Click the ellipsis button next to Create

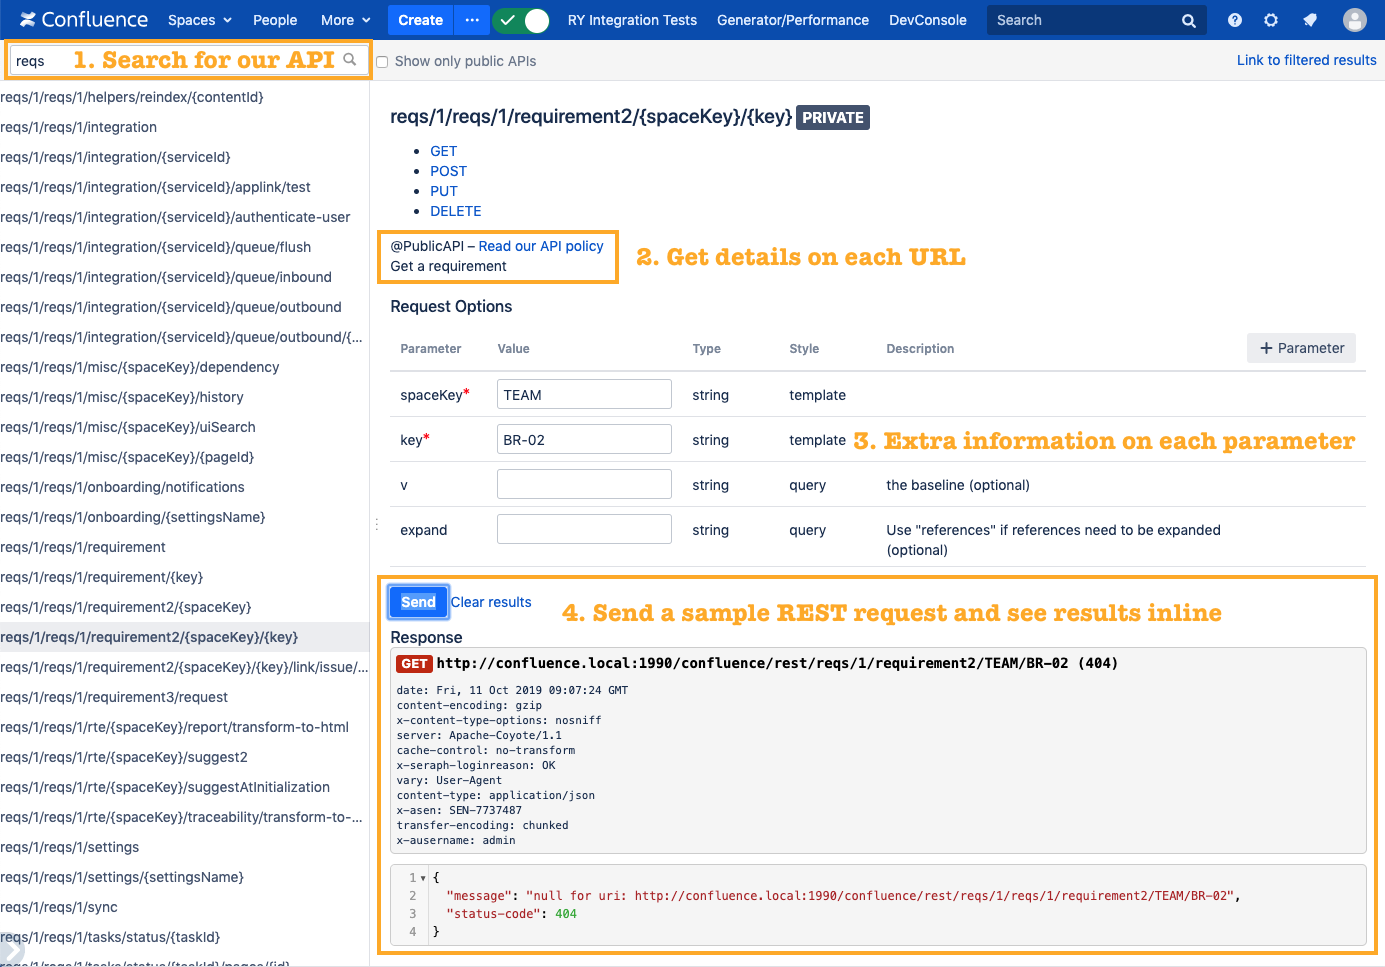click(x=472, y=20)
